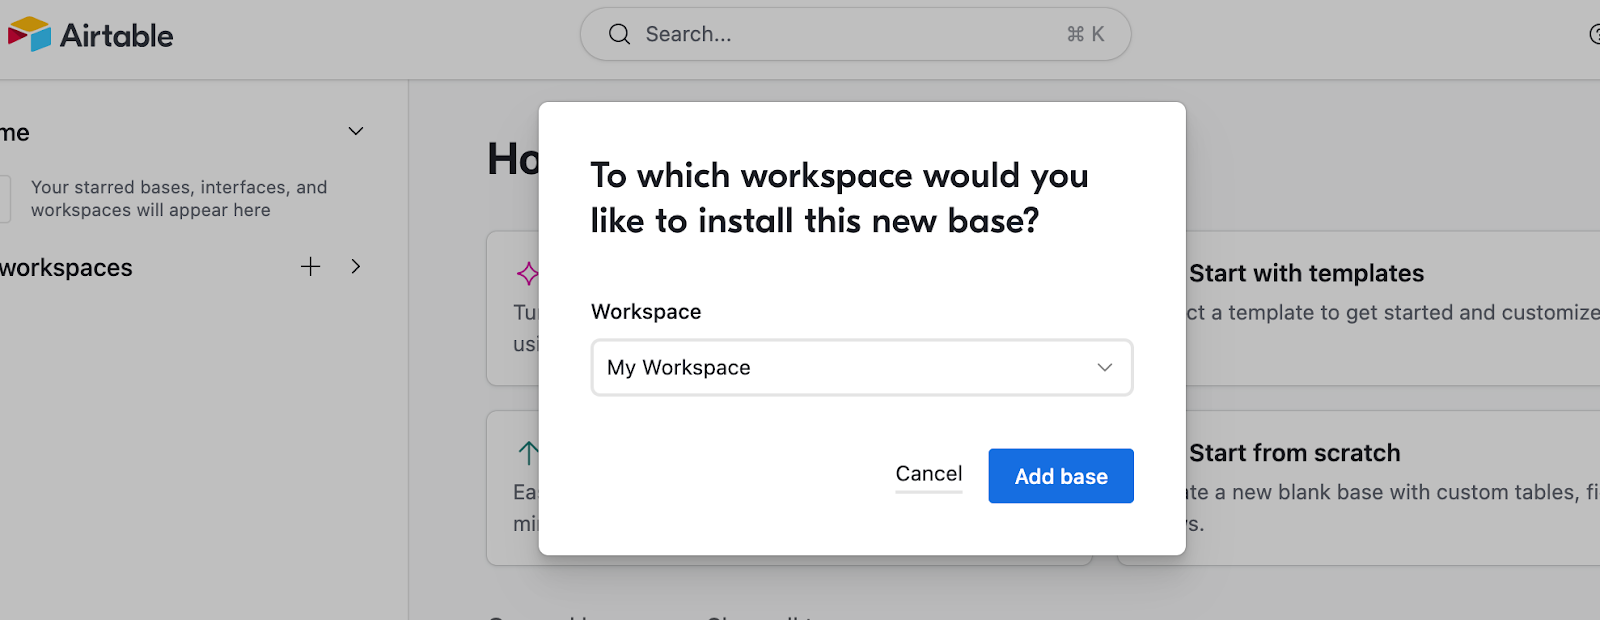Collapse the Home section chevron
The image size is (1600, 620).
tap(355, 132)
